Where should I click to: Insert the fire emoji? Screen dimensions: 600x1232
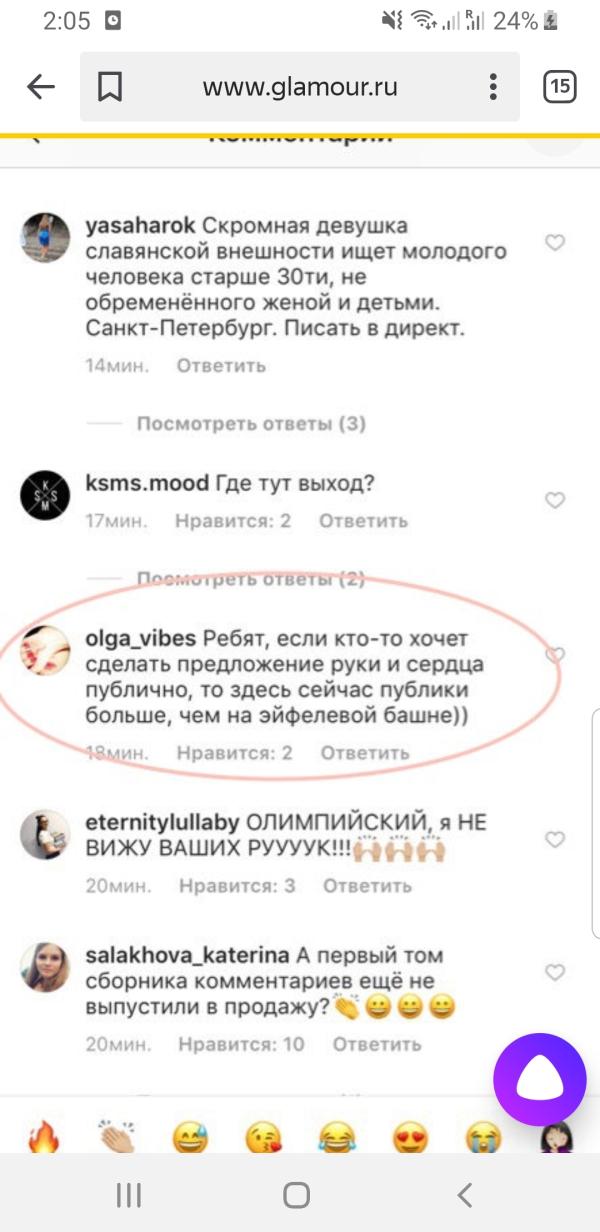click(x=43, y=1138)
